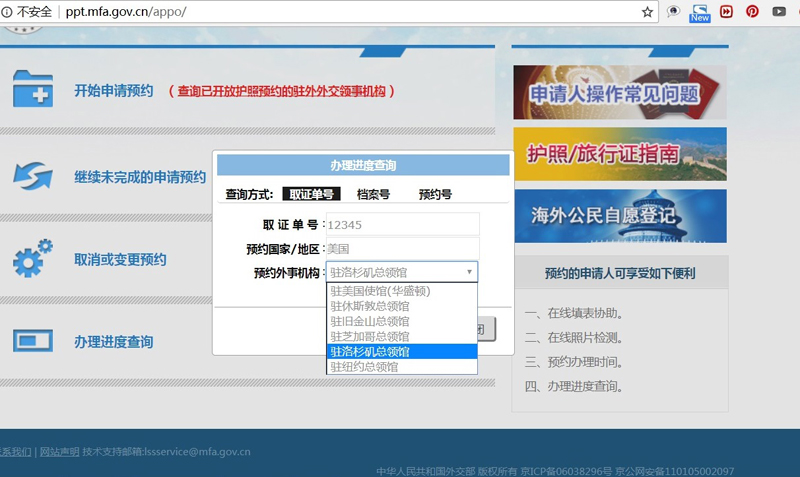Viewport: 800px width, 477px height.
Task: Click the gears icon beside 取消或变更预约
Action: (33, 258)
